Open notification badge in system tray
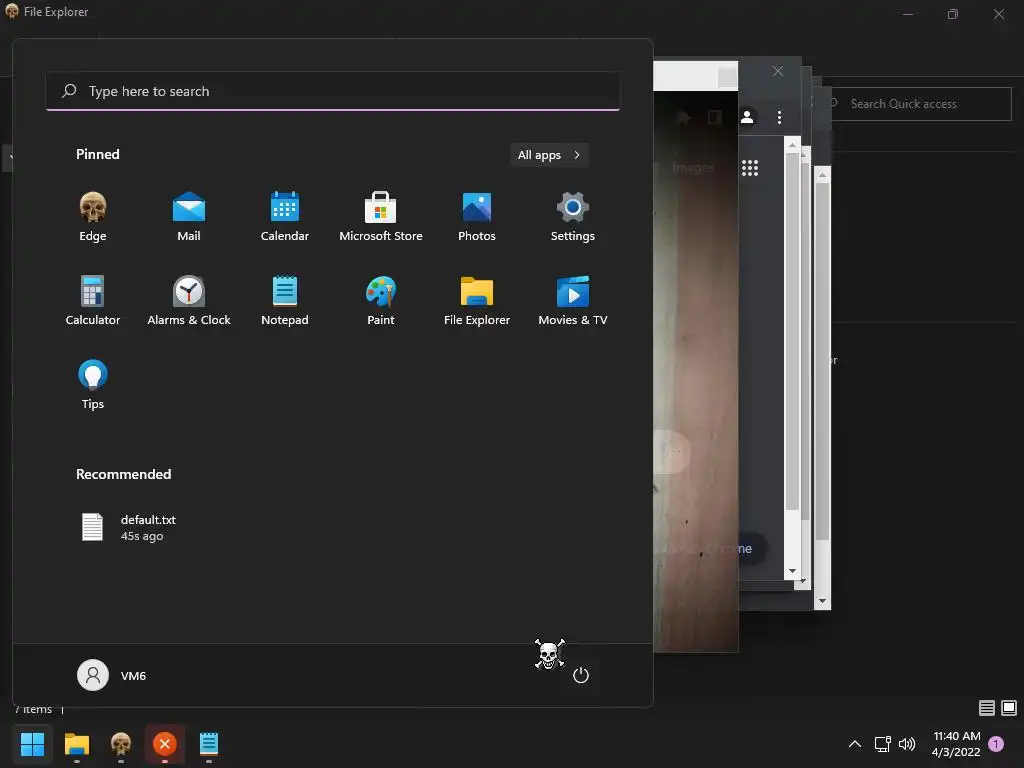The image size is (1024, 768). (x=996, y=744)
